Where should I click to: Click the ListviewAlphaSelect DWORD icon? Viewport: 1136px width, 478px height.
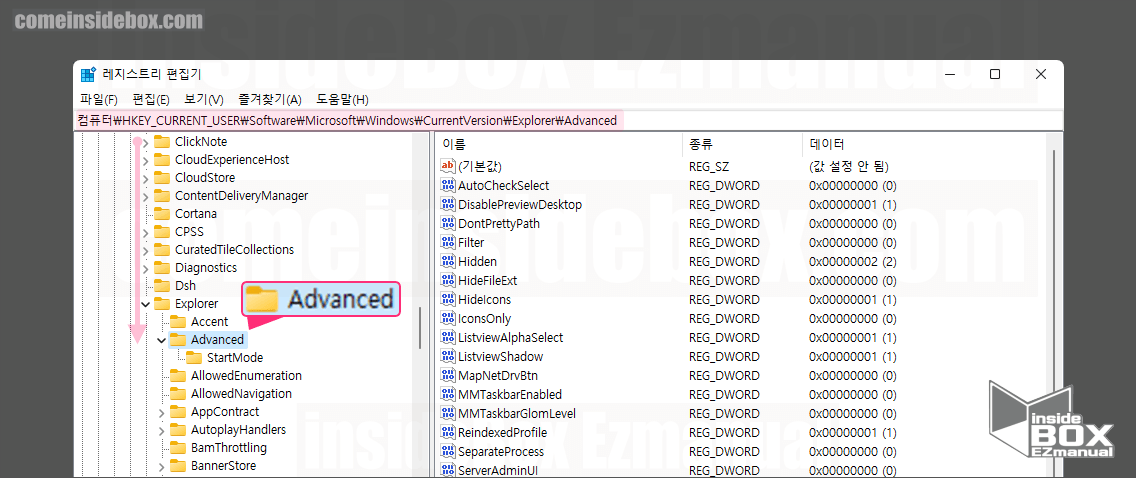coord(448,337)
